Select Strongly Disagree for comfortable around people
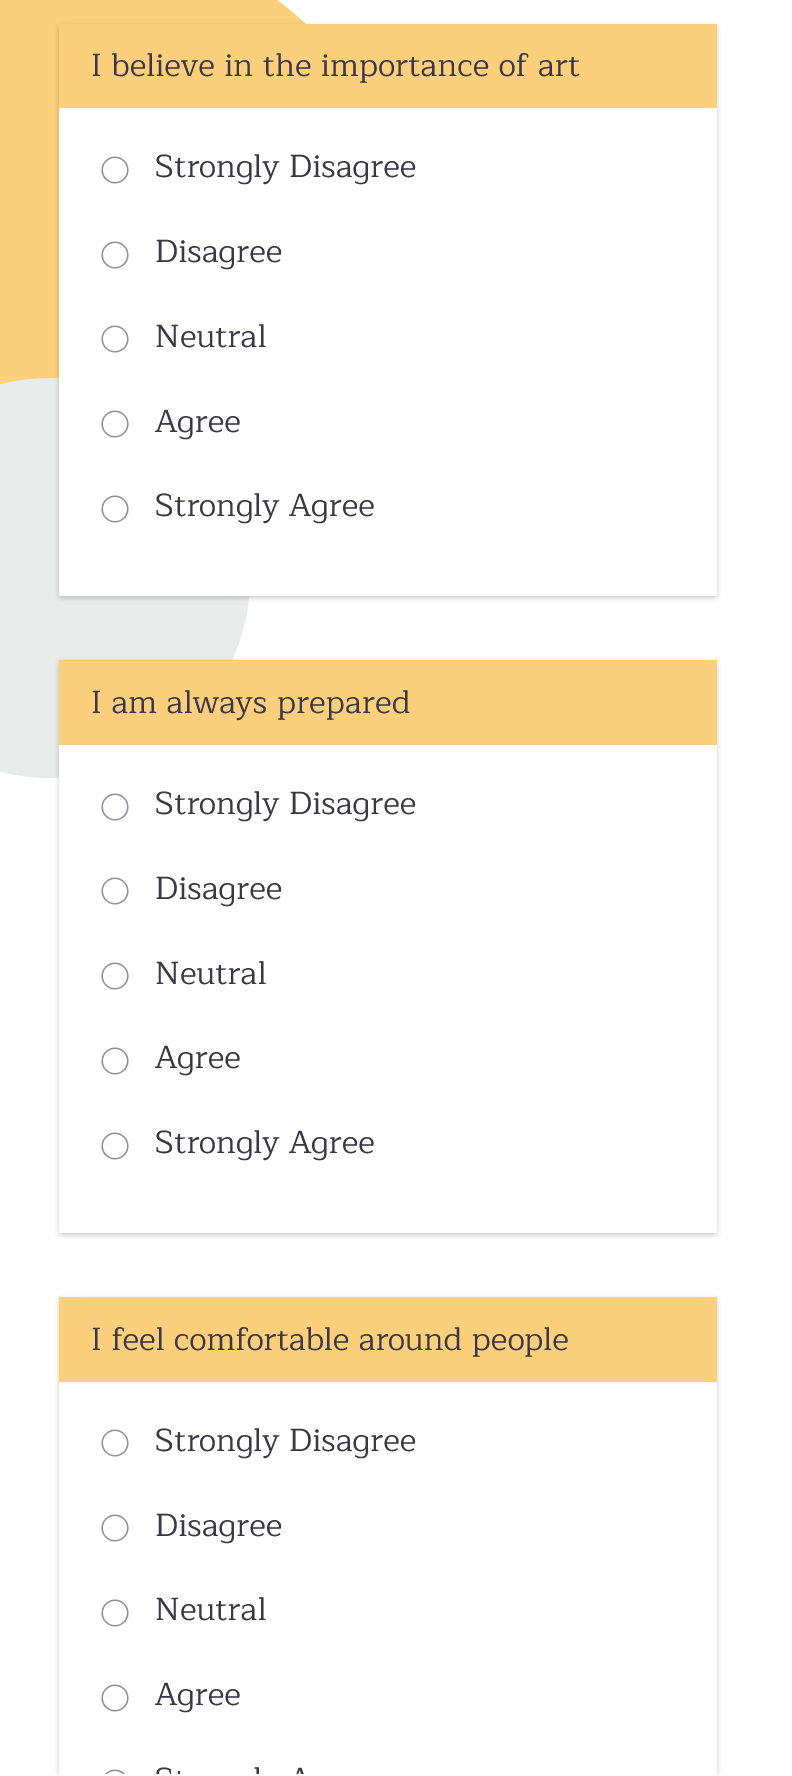The height and width of the screenshot is (1776, 792). coord(115,1443)
